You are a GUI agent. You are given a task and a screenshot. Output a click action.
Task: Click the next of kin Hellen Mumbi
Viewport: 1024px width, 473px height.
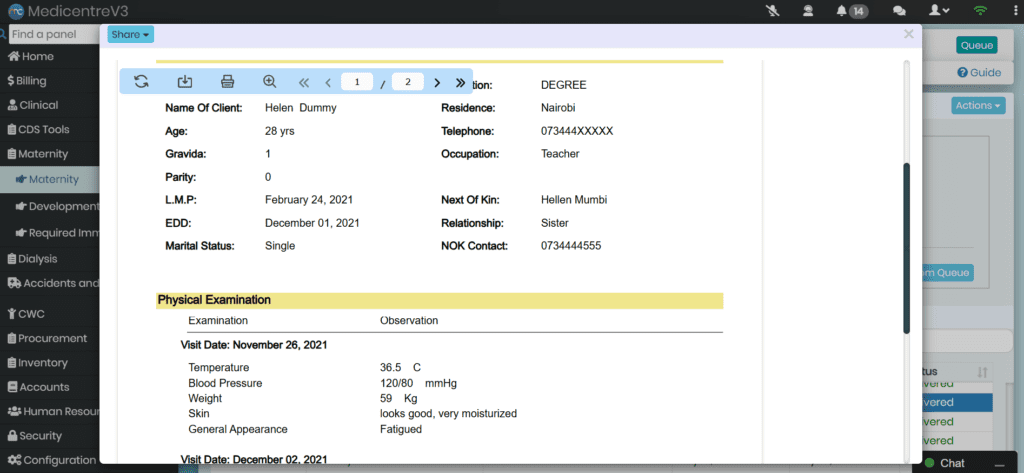[574, 200]
